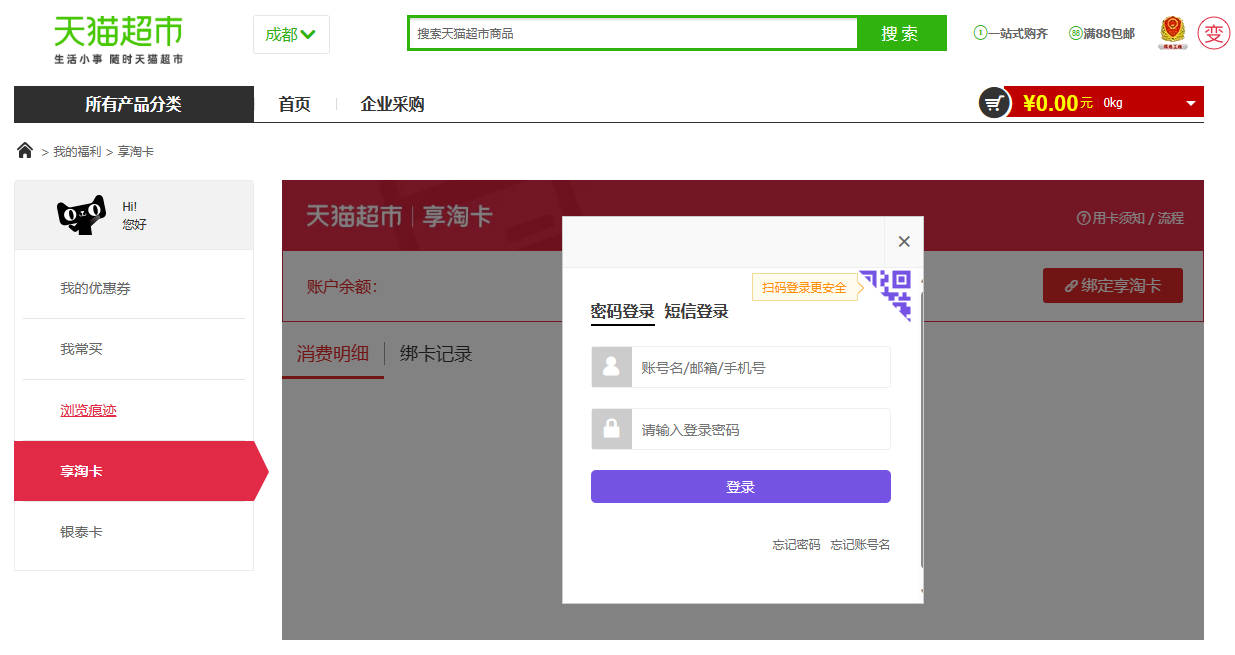
Task: Click the 扫码登录更安全 tooltip
Action: (804, 288)
